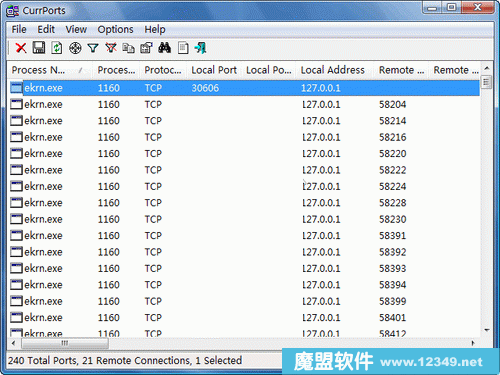The width and height of the screenshot is (500, 375).
Task: Open the properties toolbar icon
Action: tap(146, 48)
